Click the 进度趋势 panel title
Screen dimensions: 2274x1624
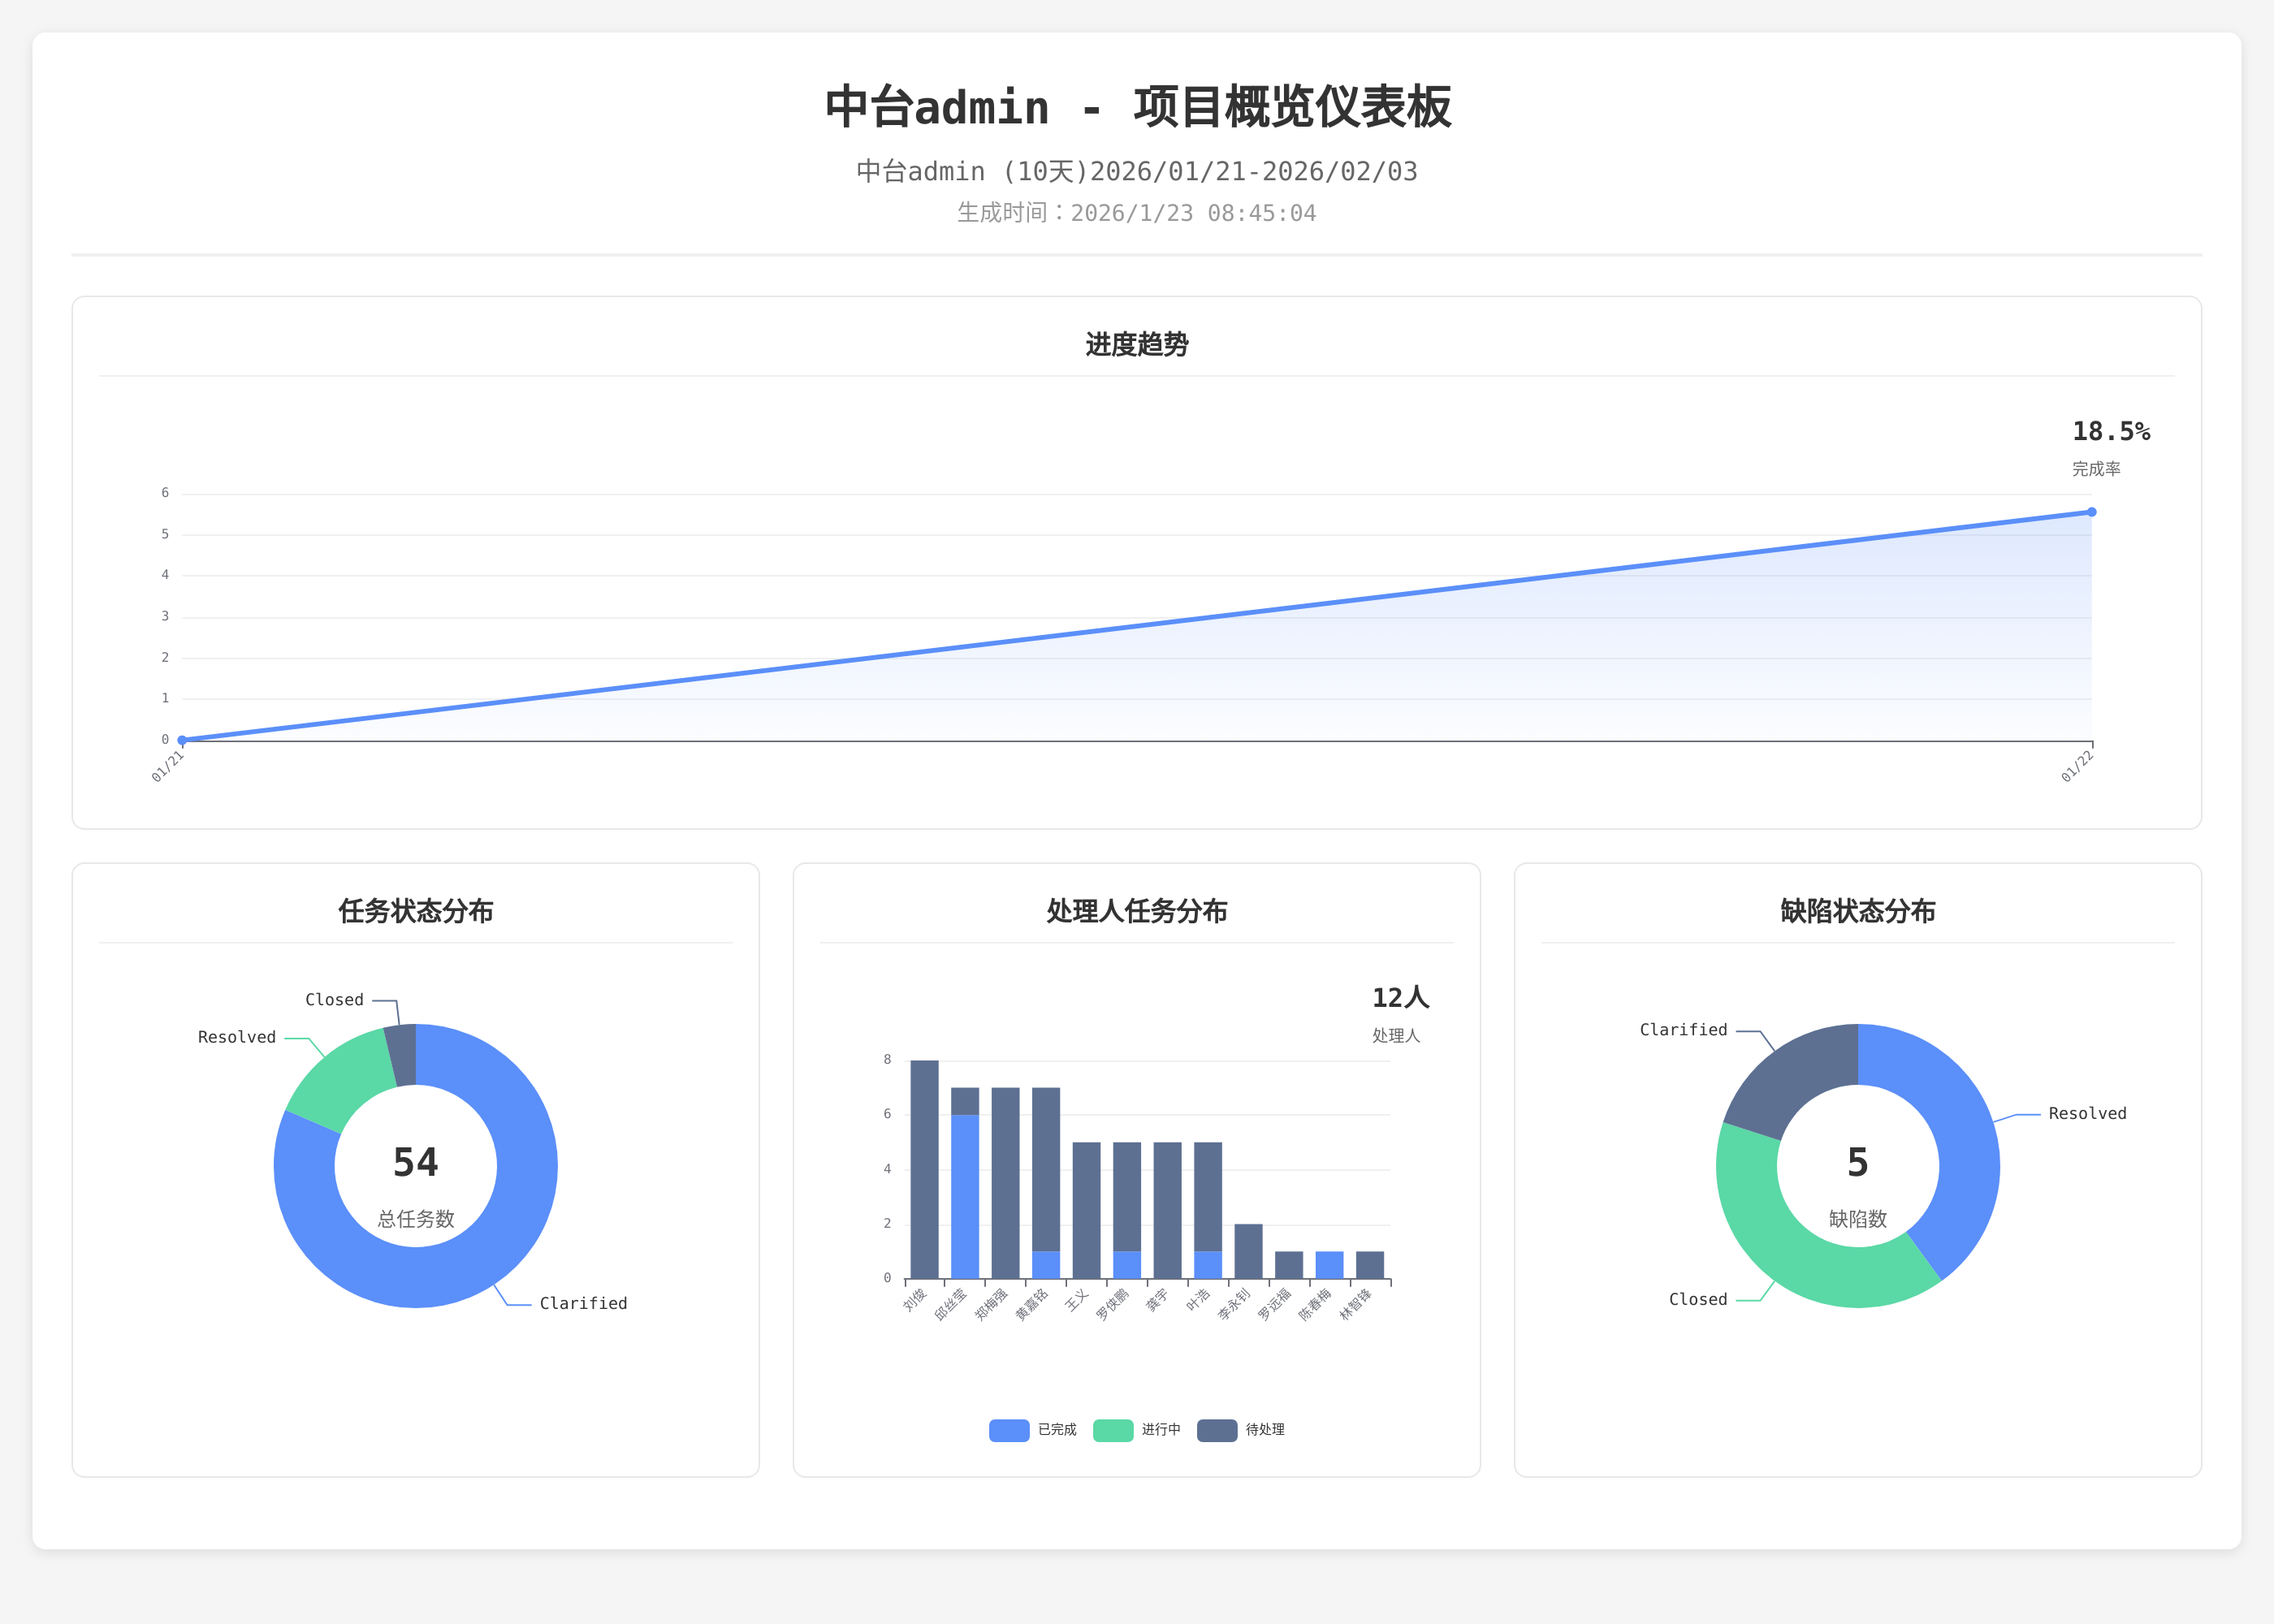click(1137, 345)
